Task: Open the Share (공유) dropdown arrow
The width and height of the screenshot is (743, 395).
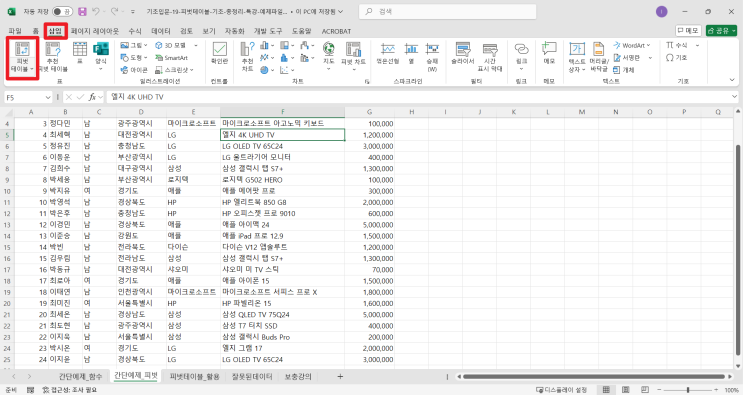Action: coord(734,31)
